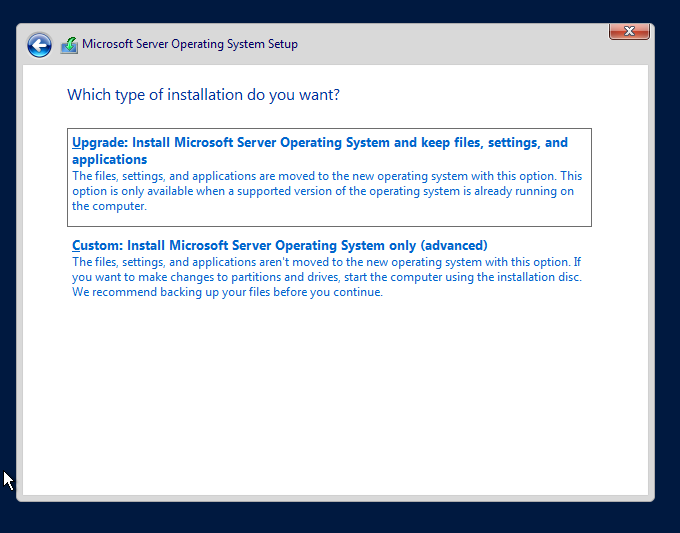The image size is (680, 533).
Task: Click the dark blue background outside the window
Action: click(667, 300)
